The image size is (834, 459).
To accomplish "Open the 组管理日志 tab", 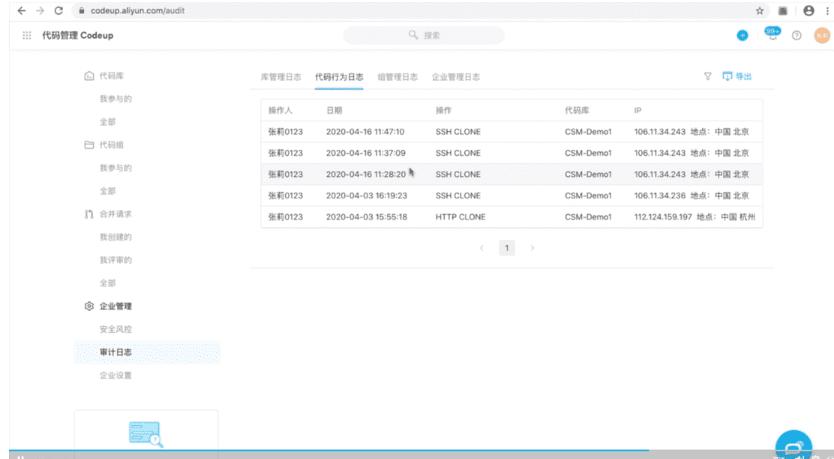I will tap(397, 77).
